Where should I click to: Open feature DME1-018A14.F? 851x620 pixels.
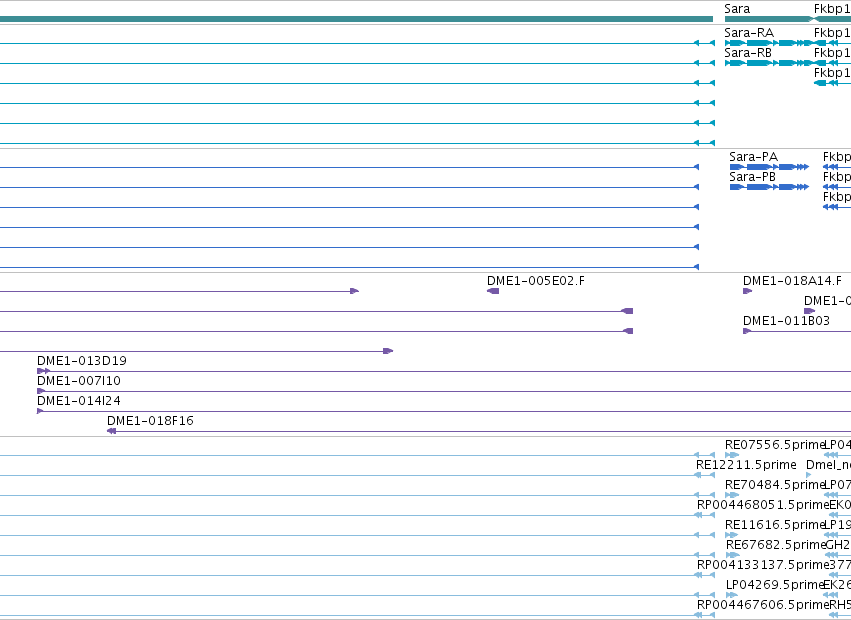tap(747, 292)
